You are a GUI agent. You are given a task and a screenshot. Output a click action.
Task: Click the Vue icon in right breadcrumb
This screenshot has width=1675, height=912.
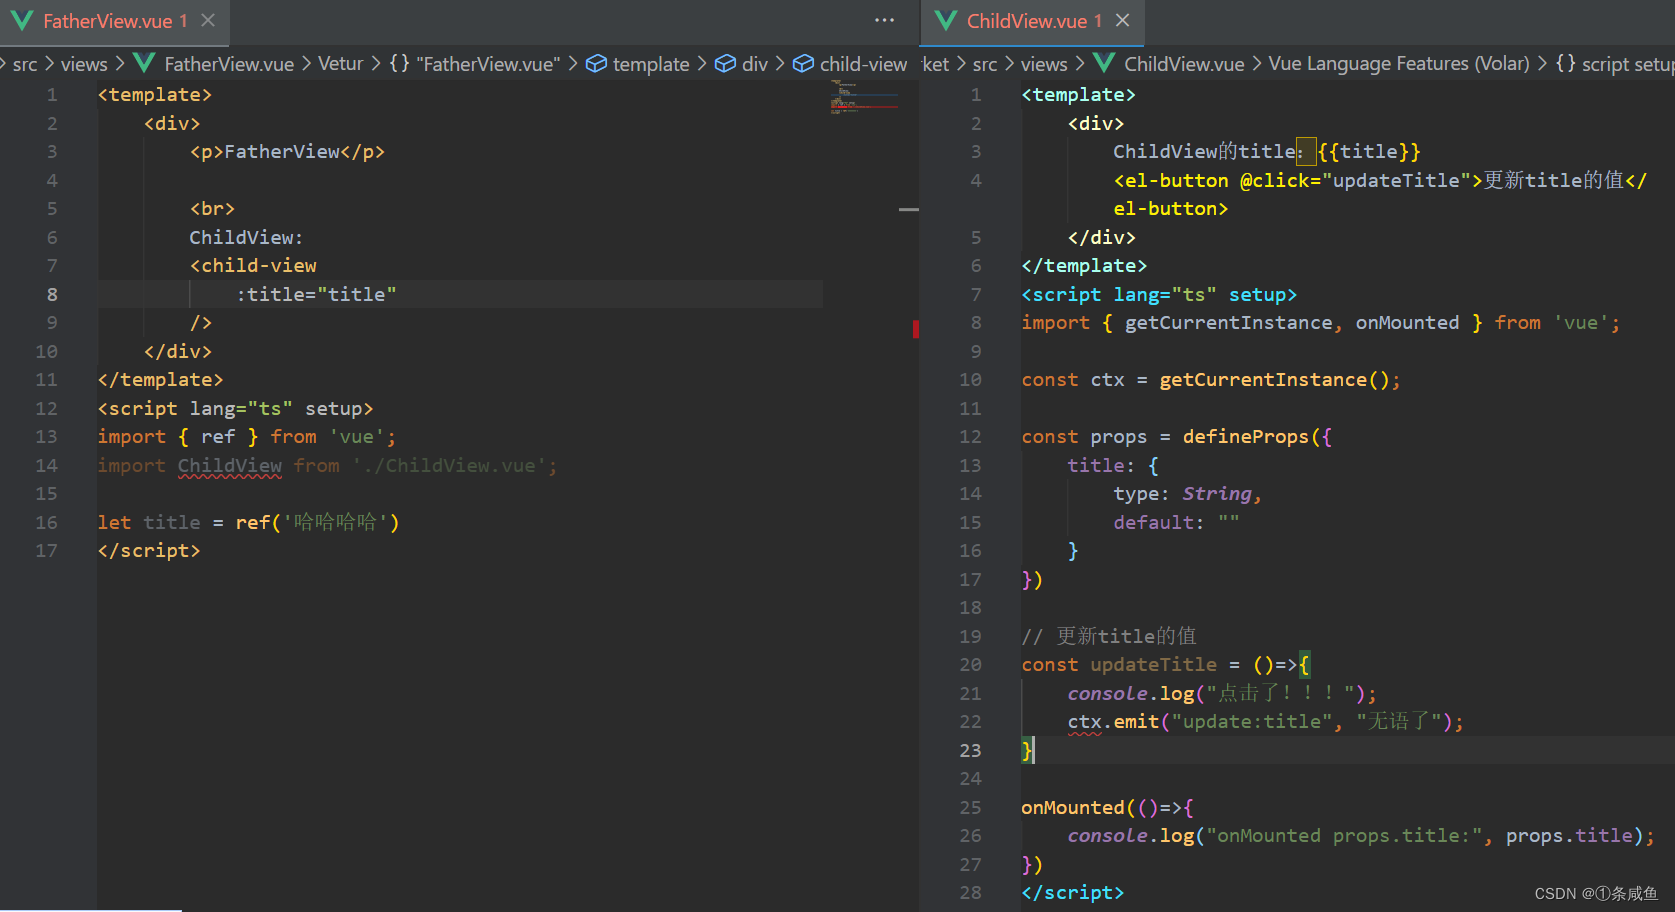(1104, 63)
